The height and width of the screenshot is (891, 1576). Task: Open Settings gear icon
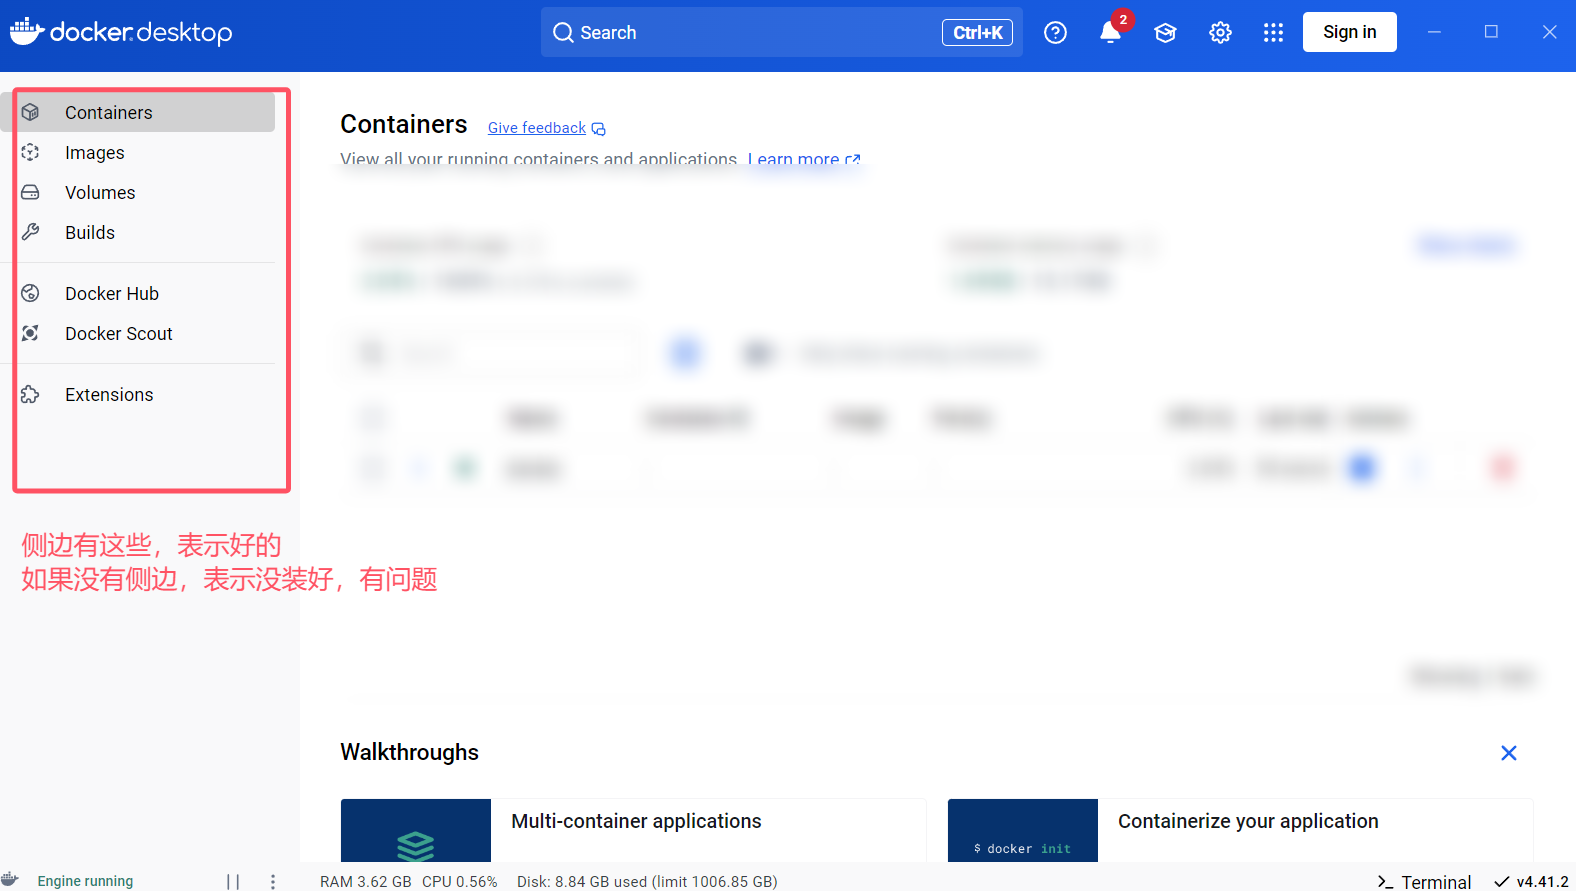click(1220, 33)
